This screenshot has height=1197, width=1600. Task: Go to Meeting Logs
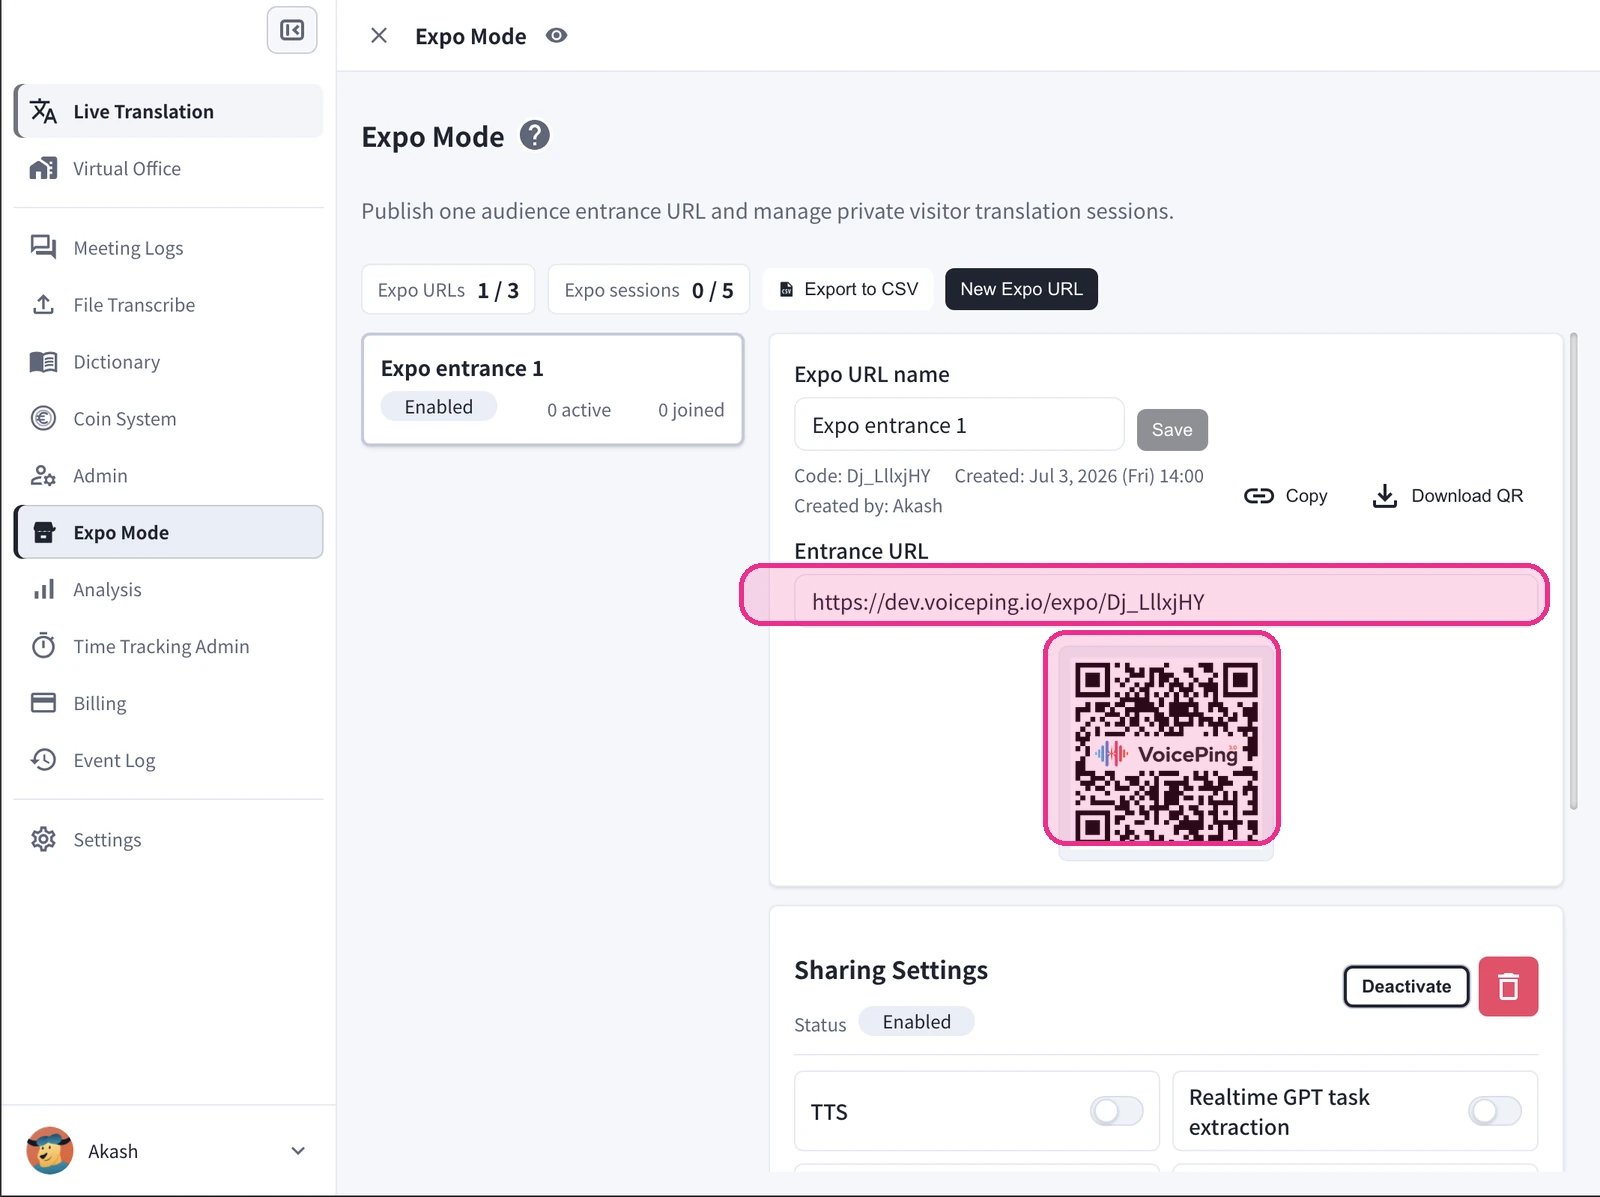[168, 247]
